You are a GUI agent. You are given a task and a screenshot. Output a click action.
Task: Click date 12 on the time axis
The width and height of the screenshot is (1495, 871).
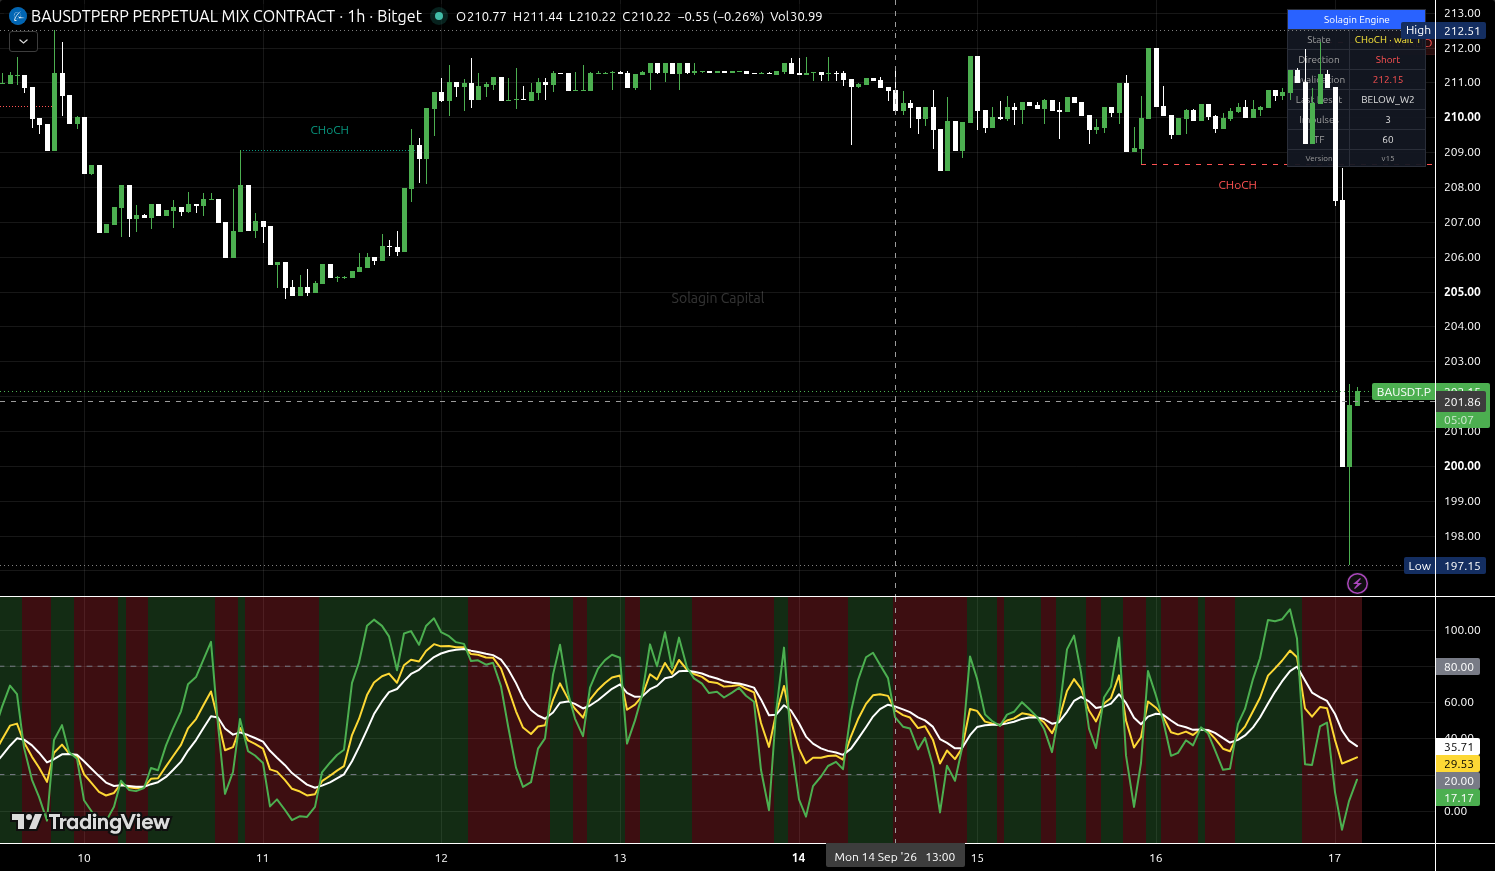(441, 858)
